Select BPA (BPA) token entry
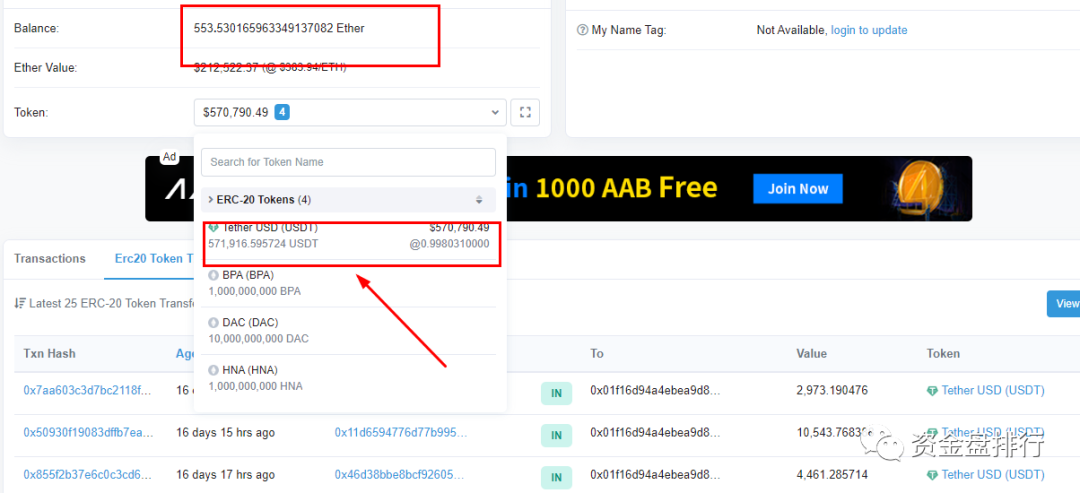1080x493 pixels. click(349, 282)
